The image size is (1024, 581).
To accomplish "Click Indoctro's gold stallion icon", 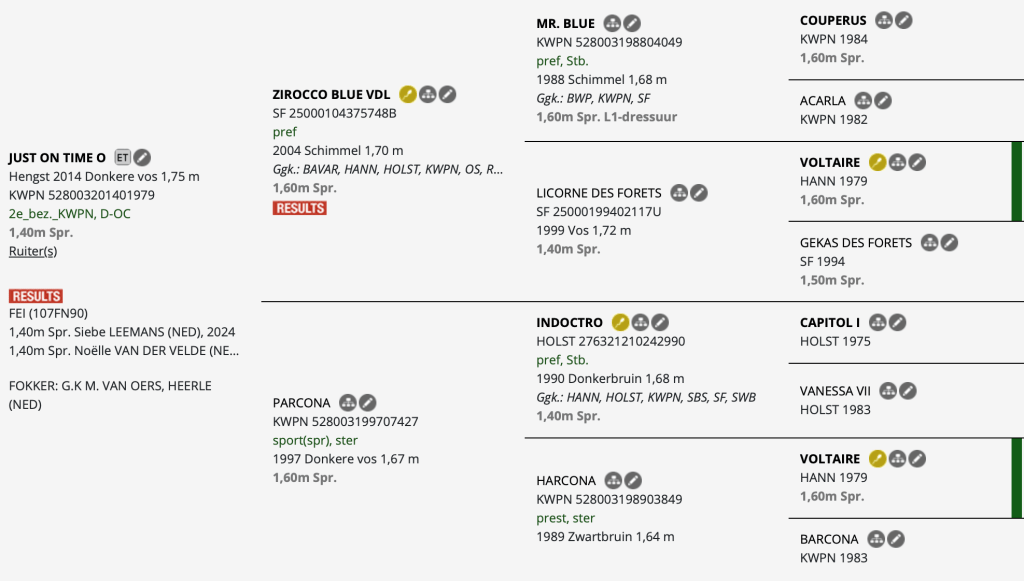I will coord(620,322).
